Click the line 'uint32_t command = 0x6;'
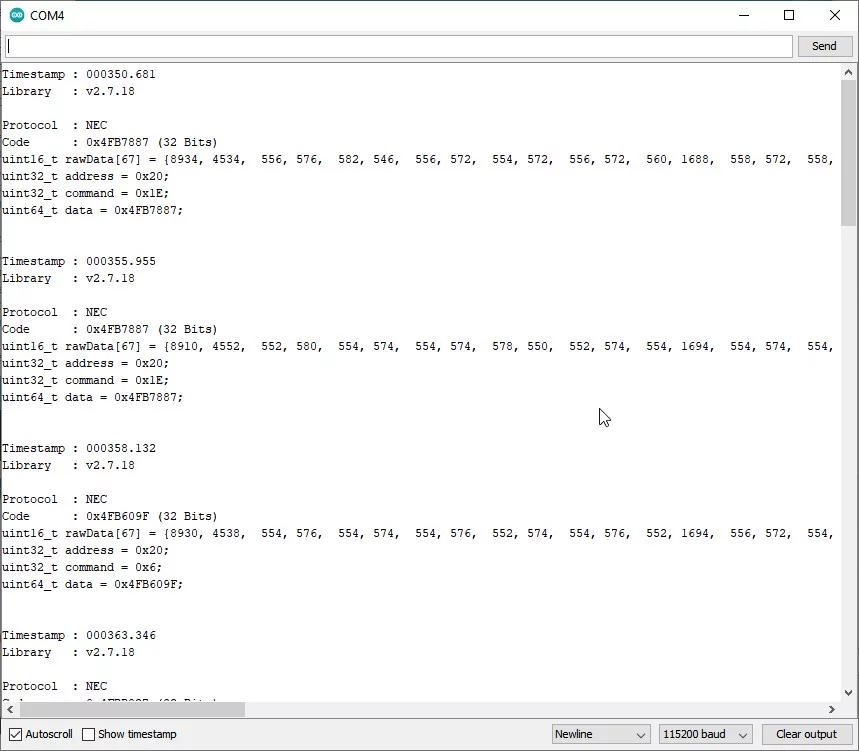The width and height of the screenshot is (859, 751). [82, 567]
